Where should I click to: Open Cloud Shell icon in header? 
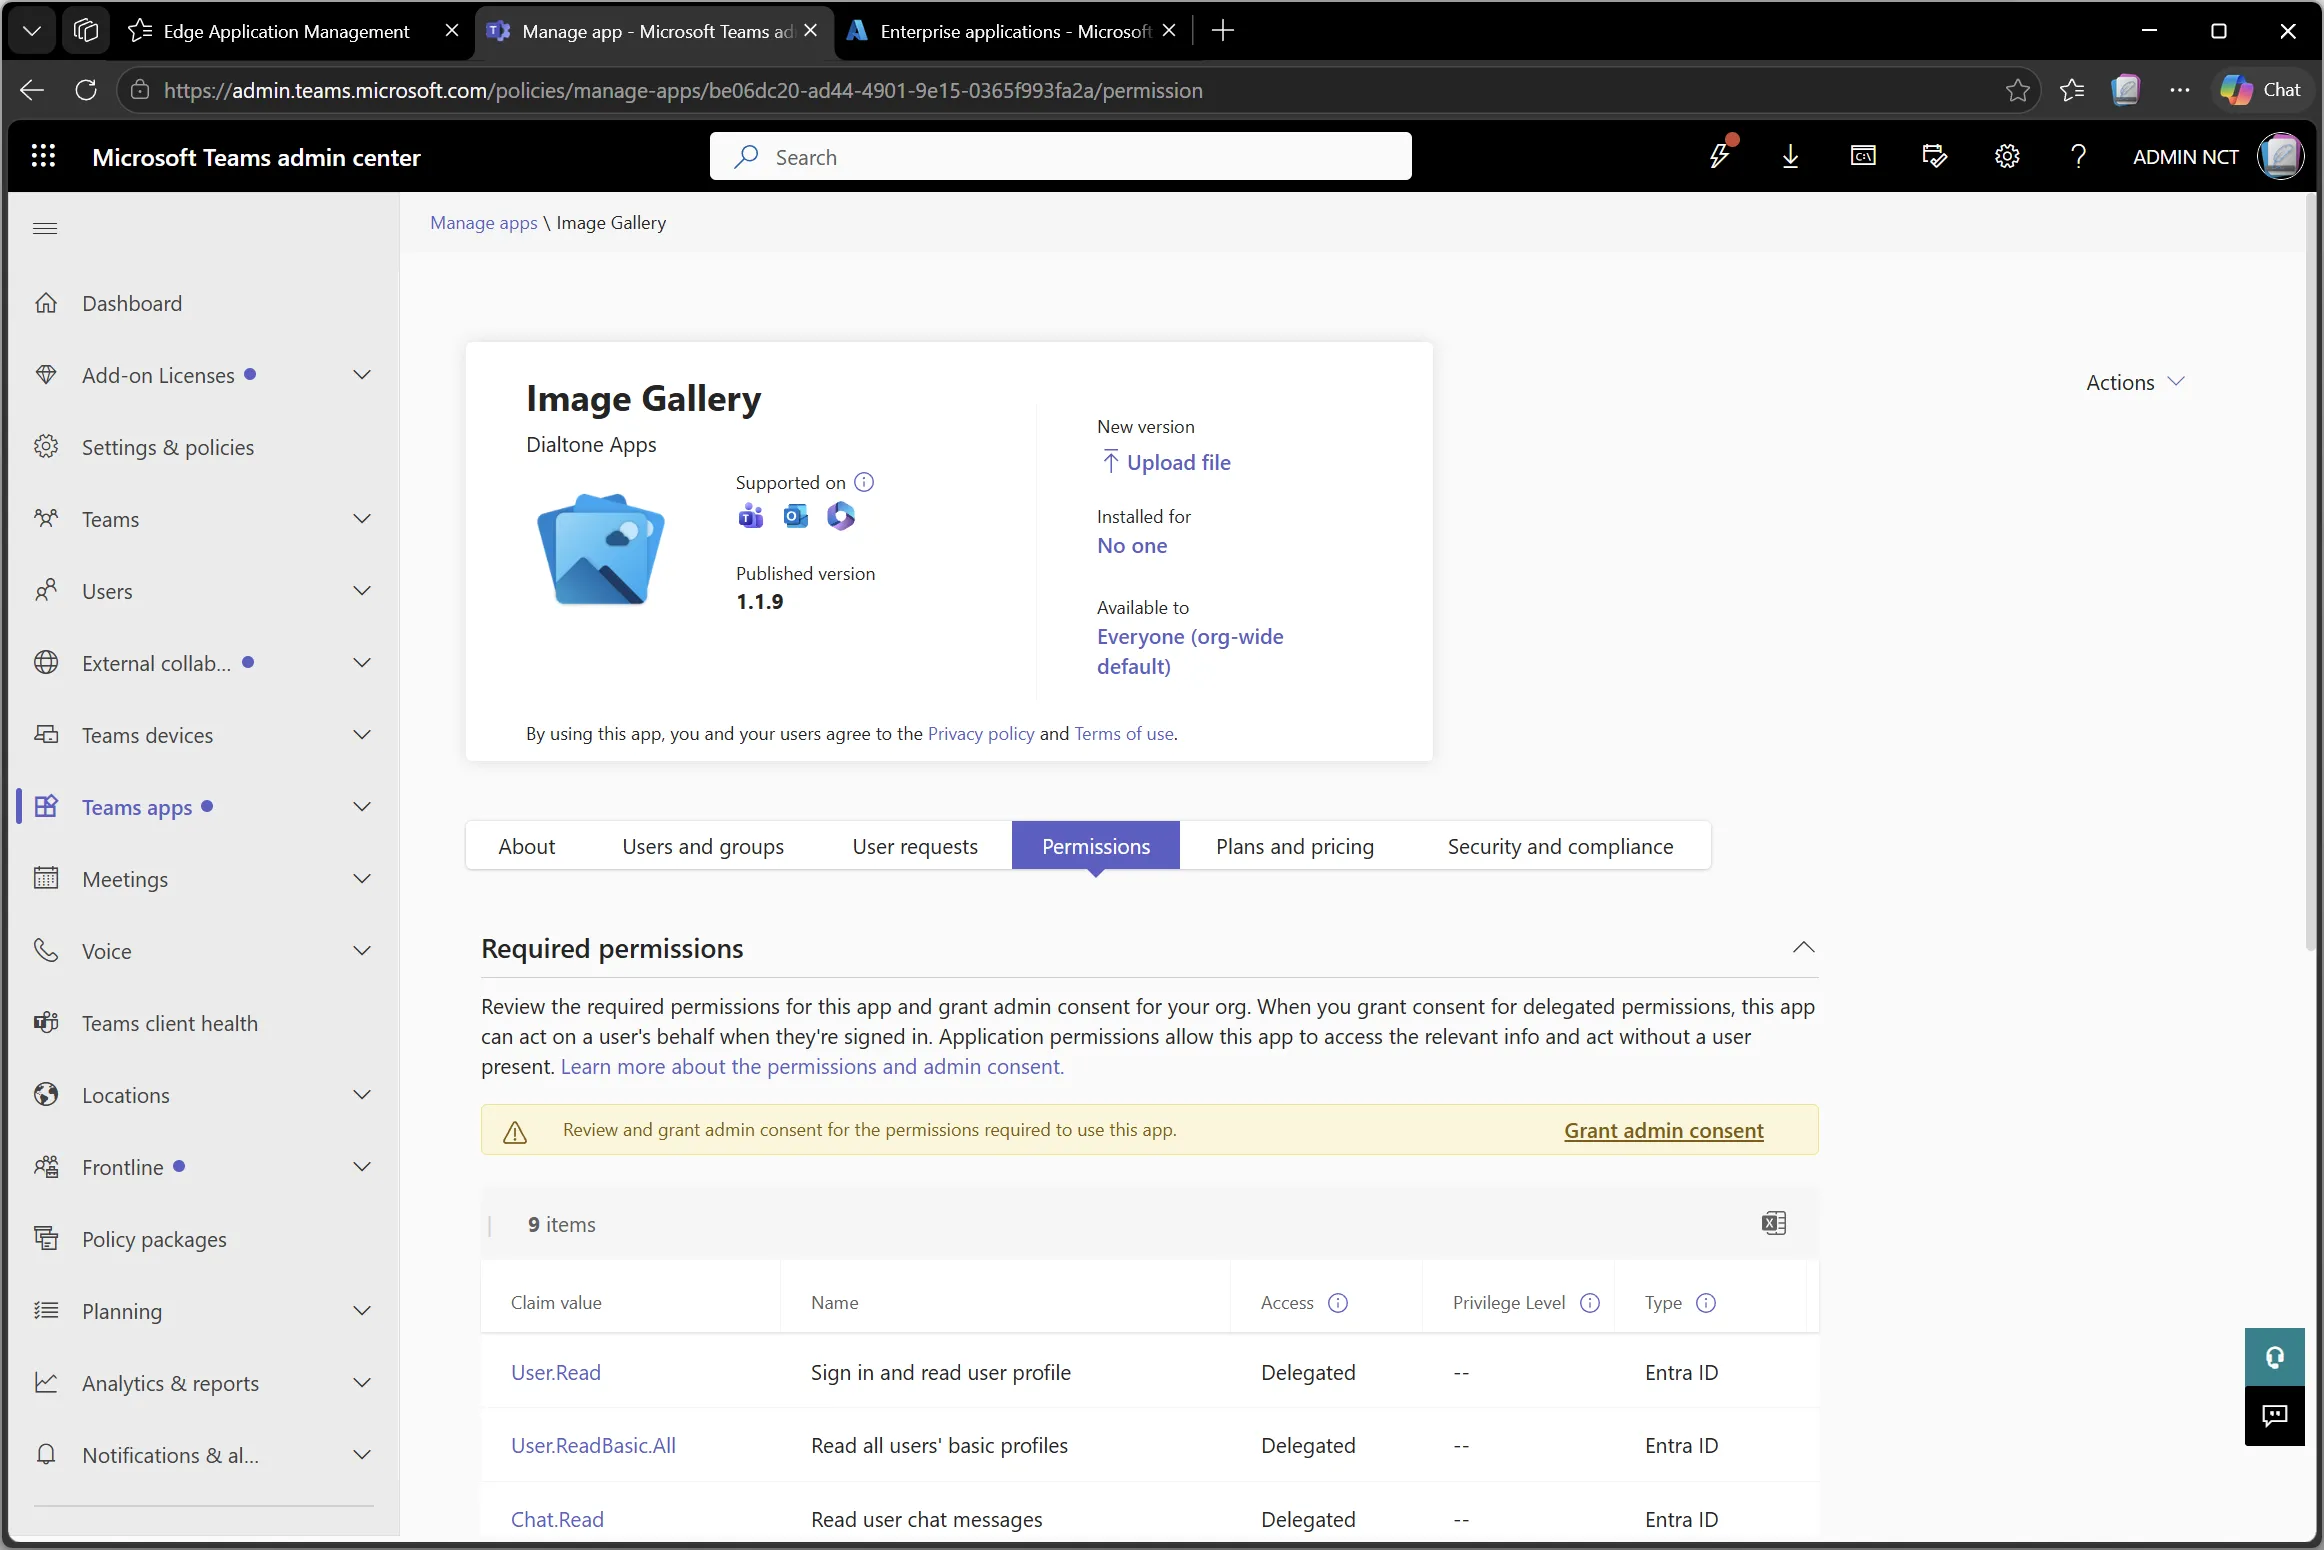point(1863,156)
